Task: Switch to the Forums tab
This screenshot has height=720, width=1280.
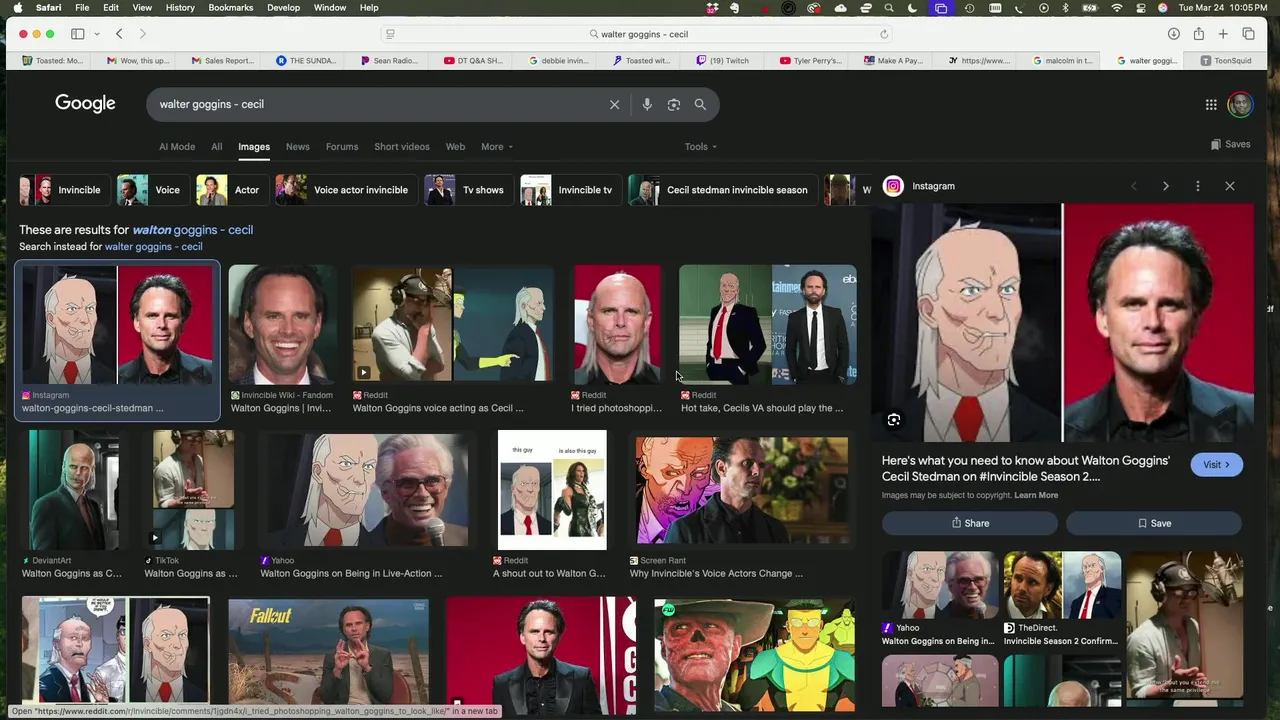Action: pos(342,147)
